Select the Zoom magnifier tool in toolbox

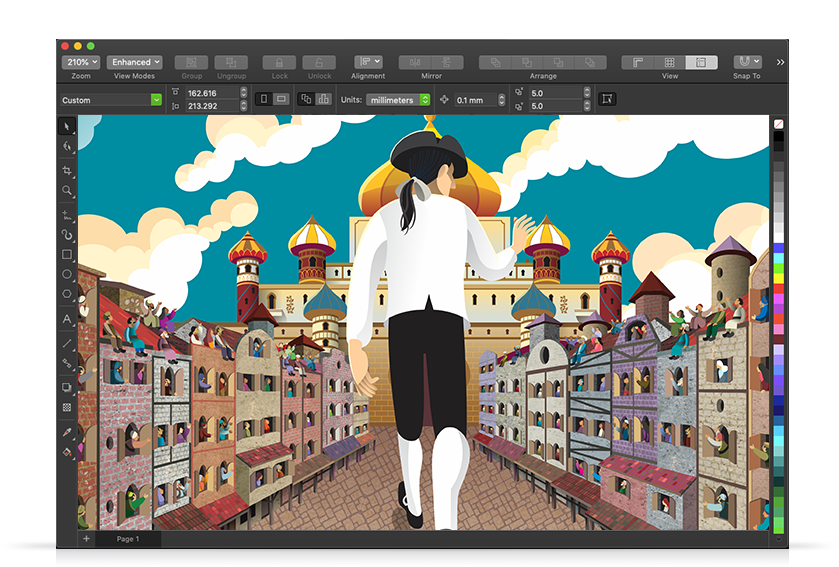pyautogui.click(x=67, y=190)
